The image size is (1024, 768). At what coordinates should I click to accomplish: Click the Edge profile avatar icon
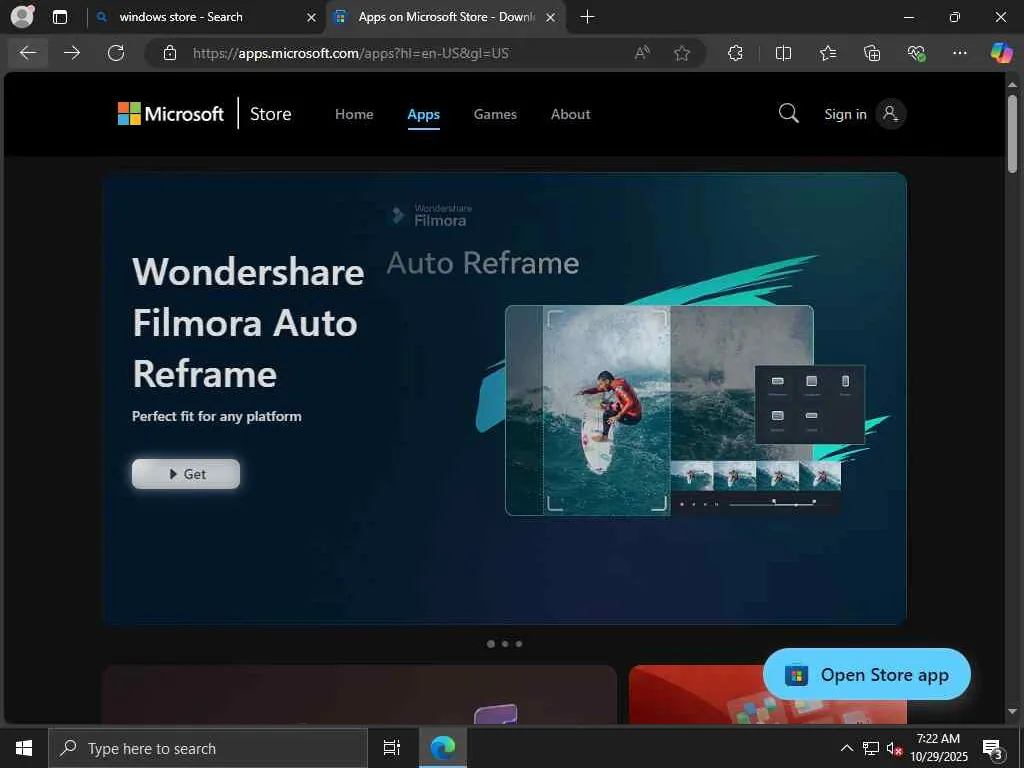tap(22, 16)
